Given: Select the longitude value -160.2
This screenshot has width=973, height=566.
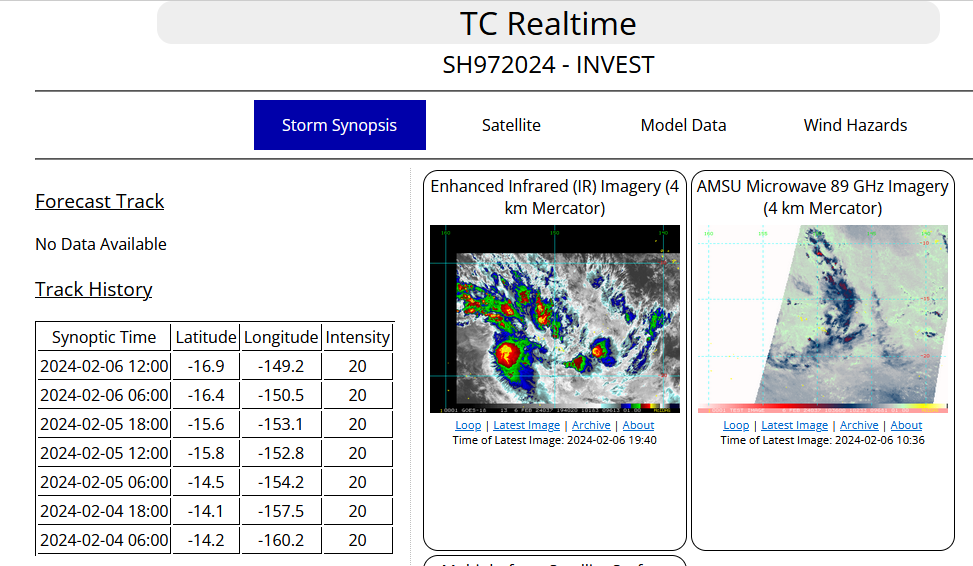Looking at the screenshot, I should coord(281,540).
